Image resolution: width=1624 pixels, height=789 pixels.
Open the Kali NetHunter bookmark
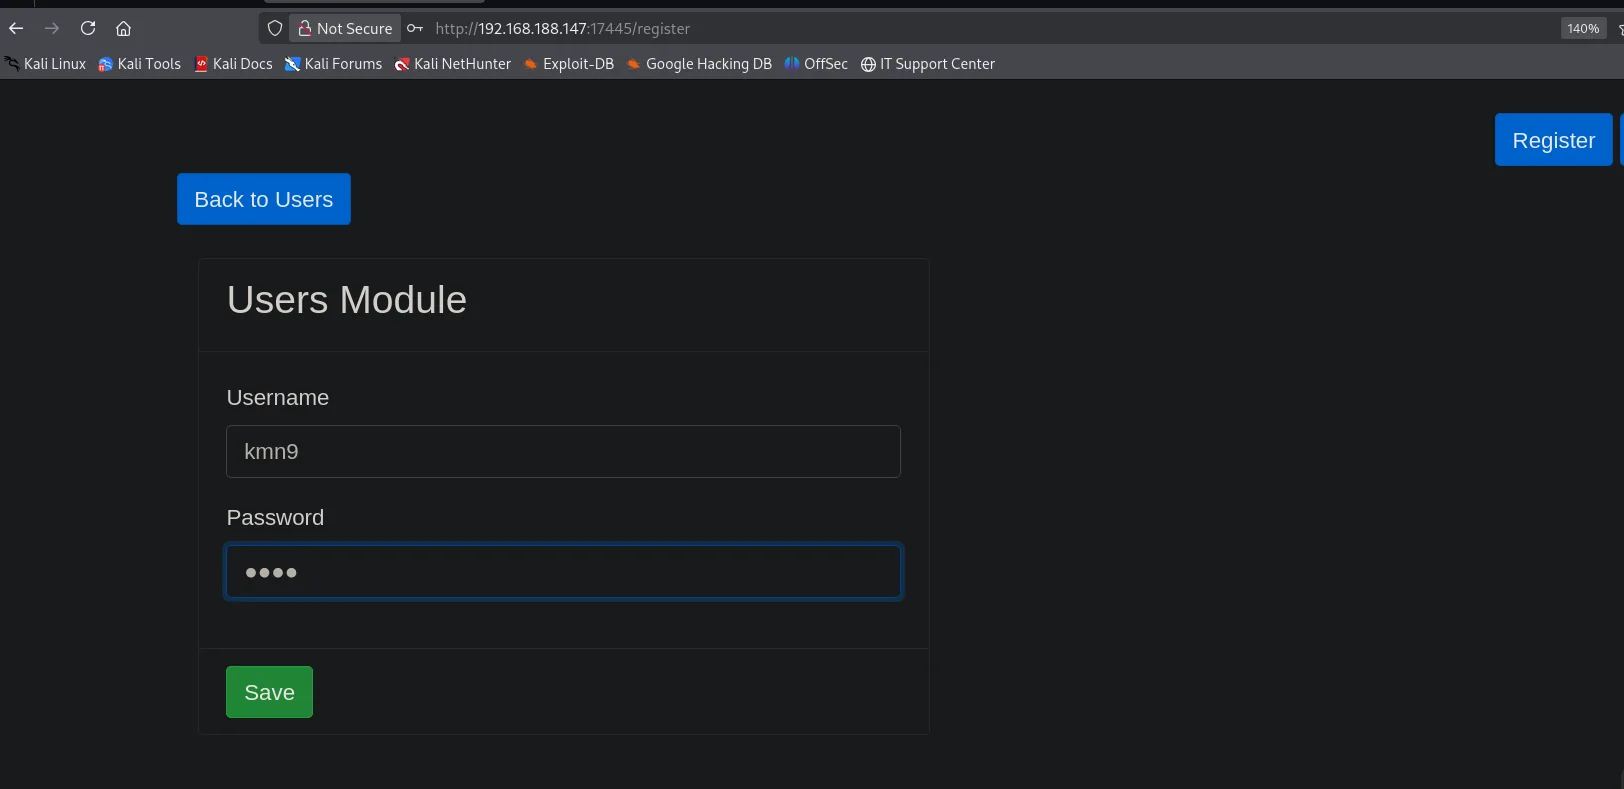(453, 64)
